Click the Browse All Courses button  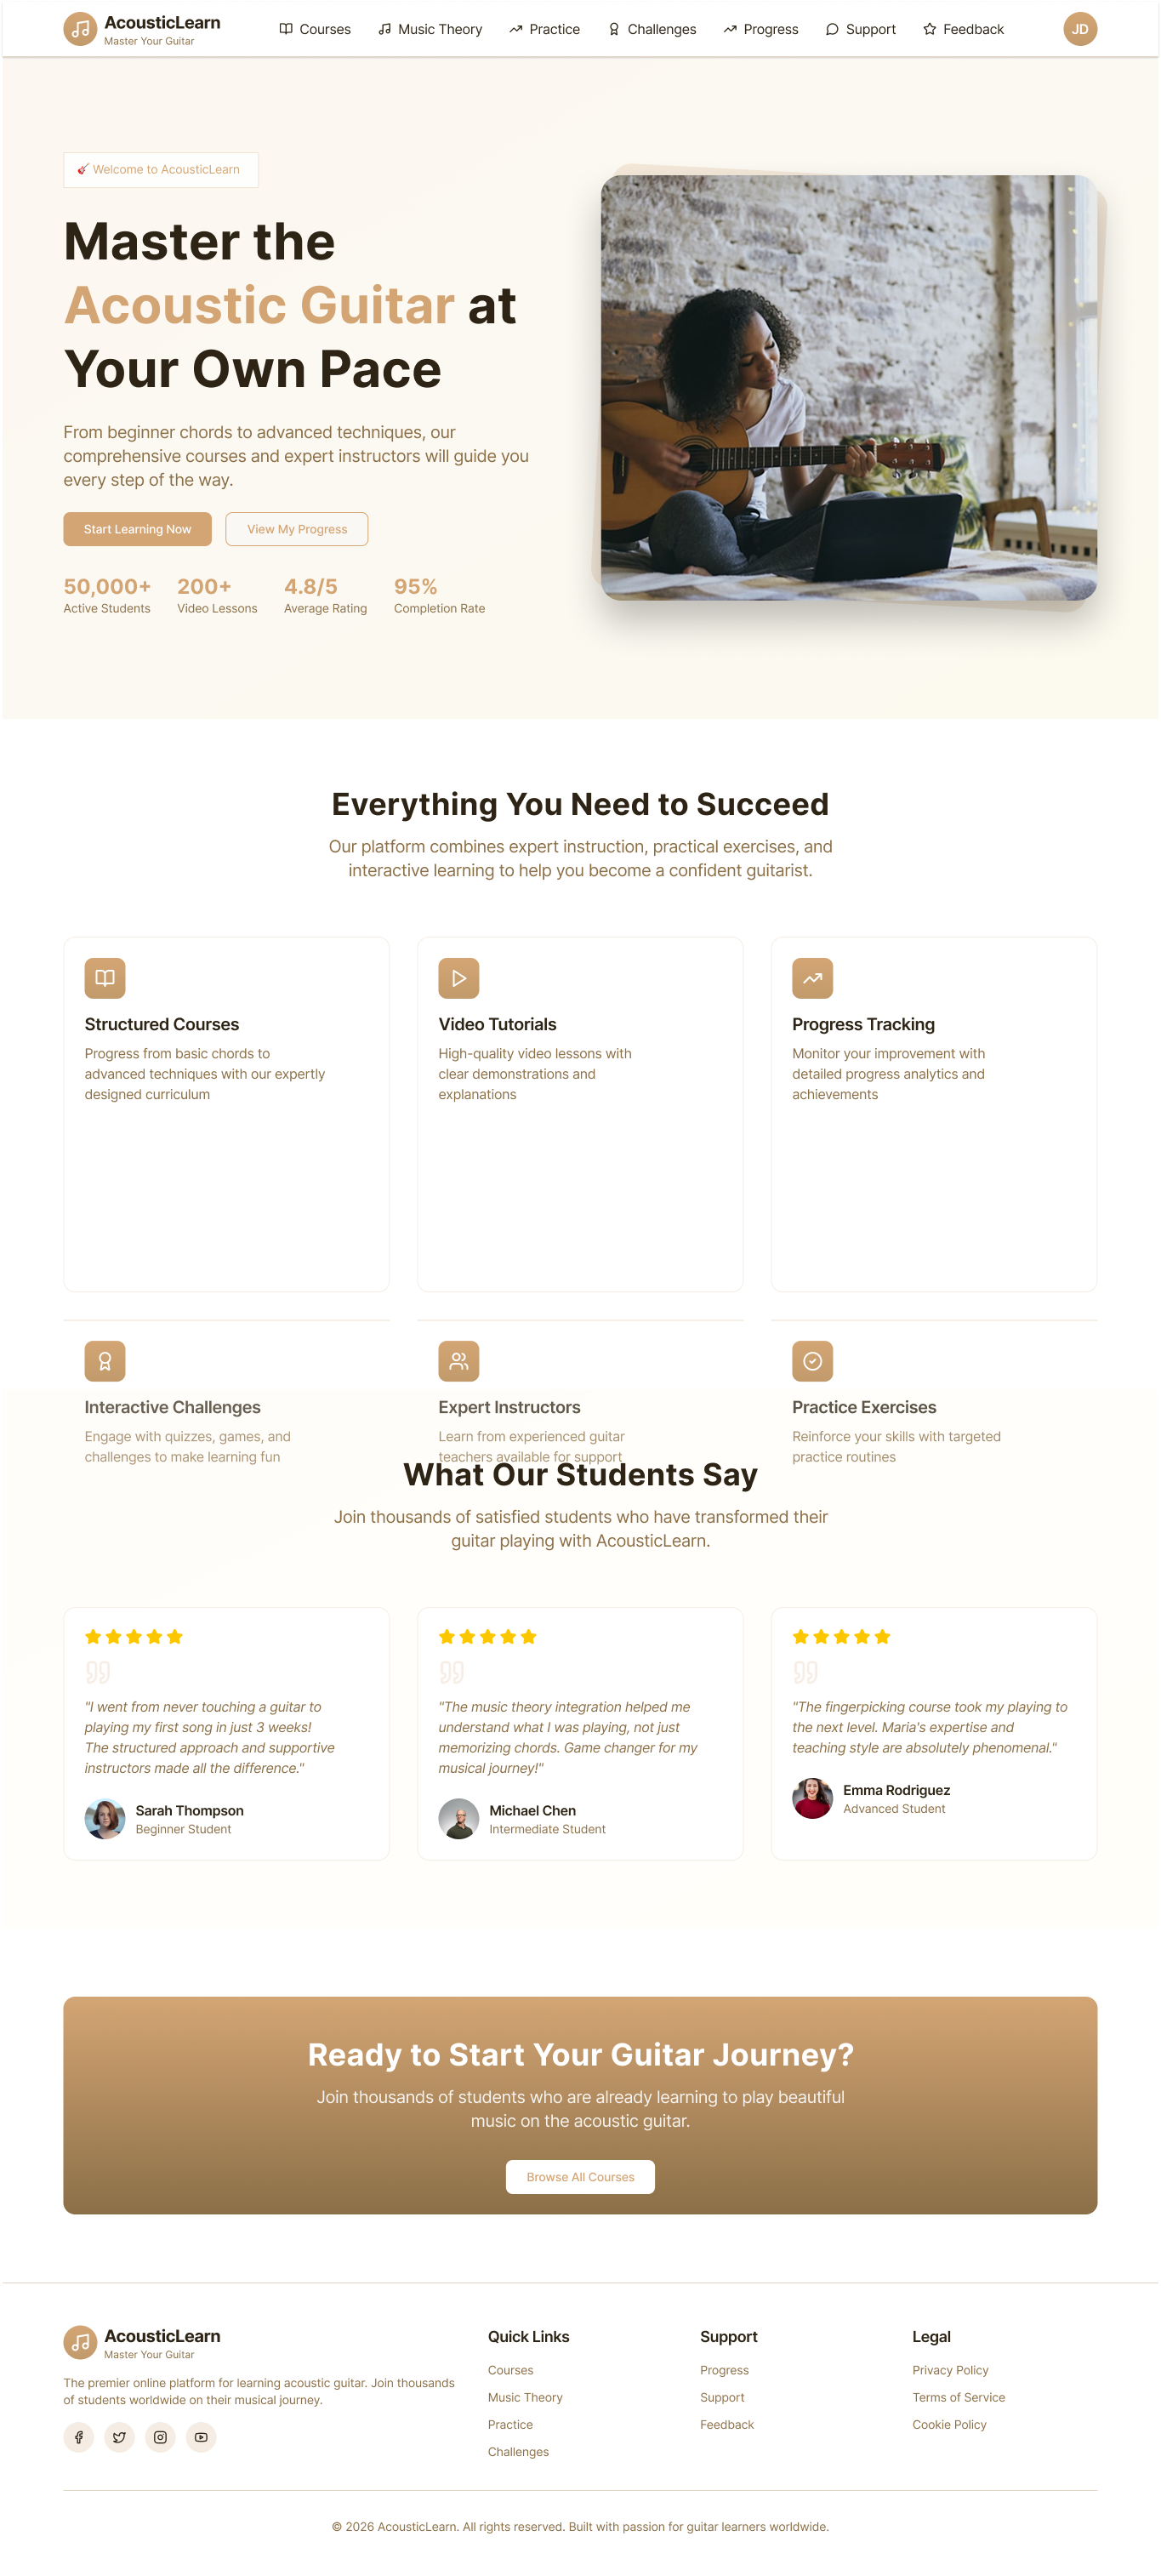click(x=580, y=2177)
